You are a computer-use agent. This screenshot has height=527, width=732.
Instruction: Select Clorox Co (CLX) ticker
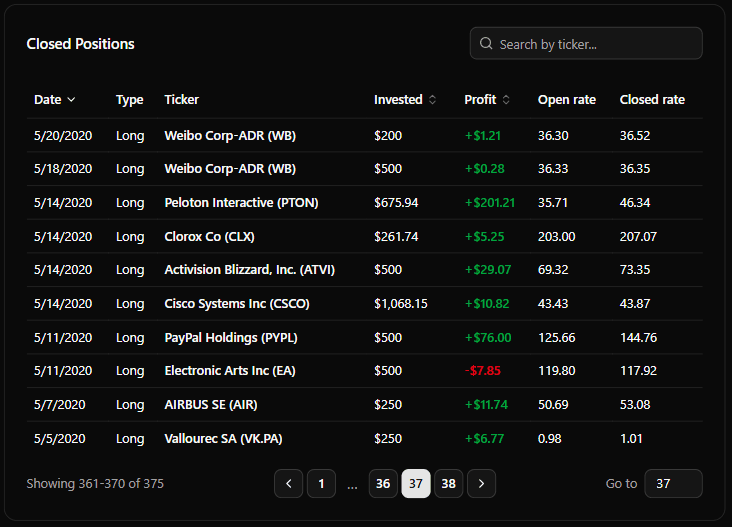tap(210, 237)
